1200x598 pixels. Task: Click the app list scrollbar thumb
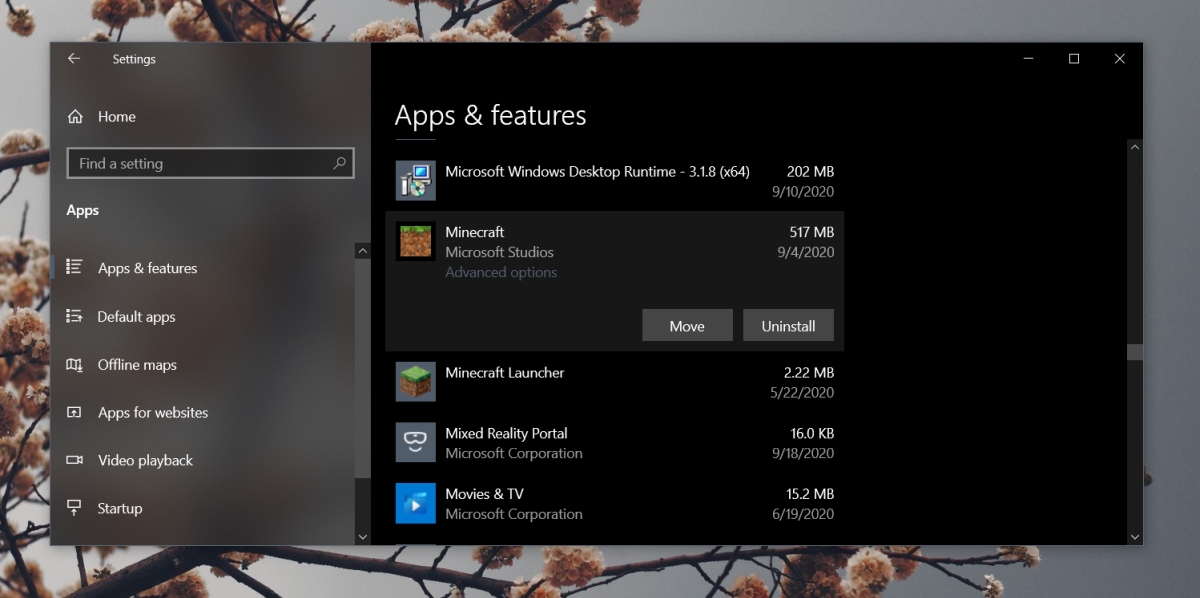click(1134, 352)
